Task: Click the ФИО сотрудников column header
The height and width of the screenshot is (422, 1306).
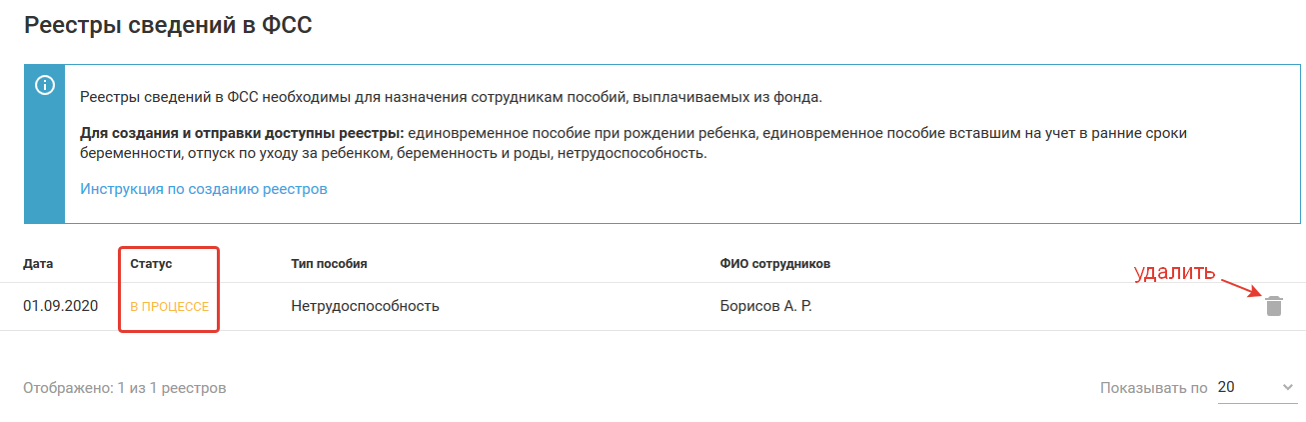Action: click(775, 265)
